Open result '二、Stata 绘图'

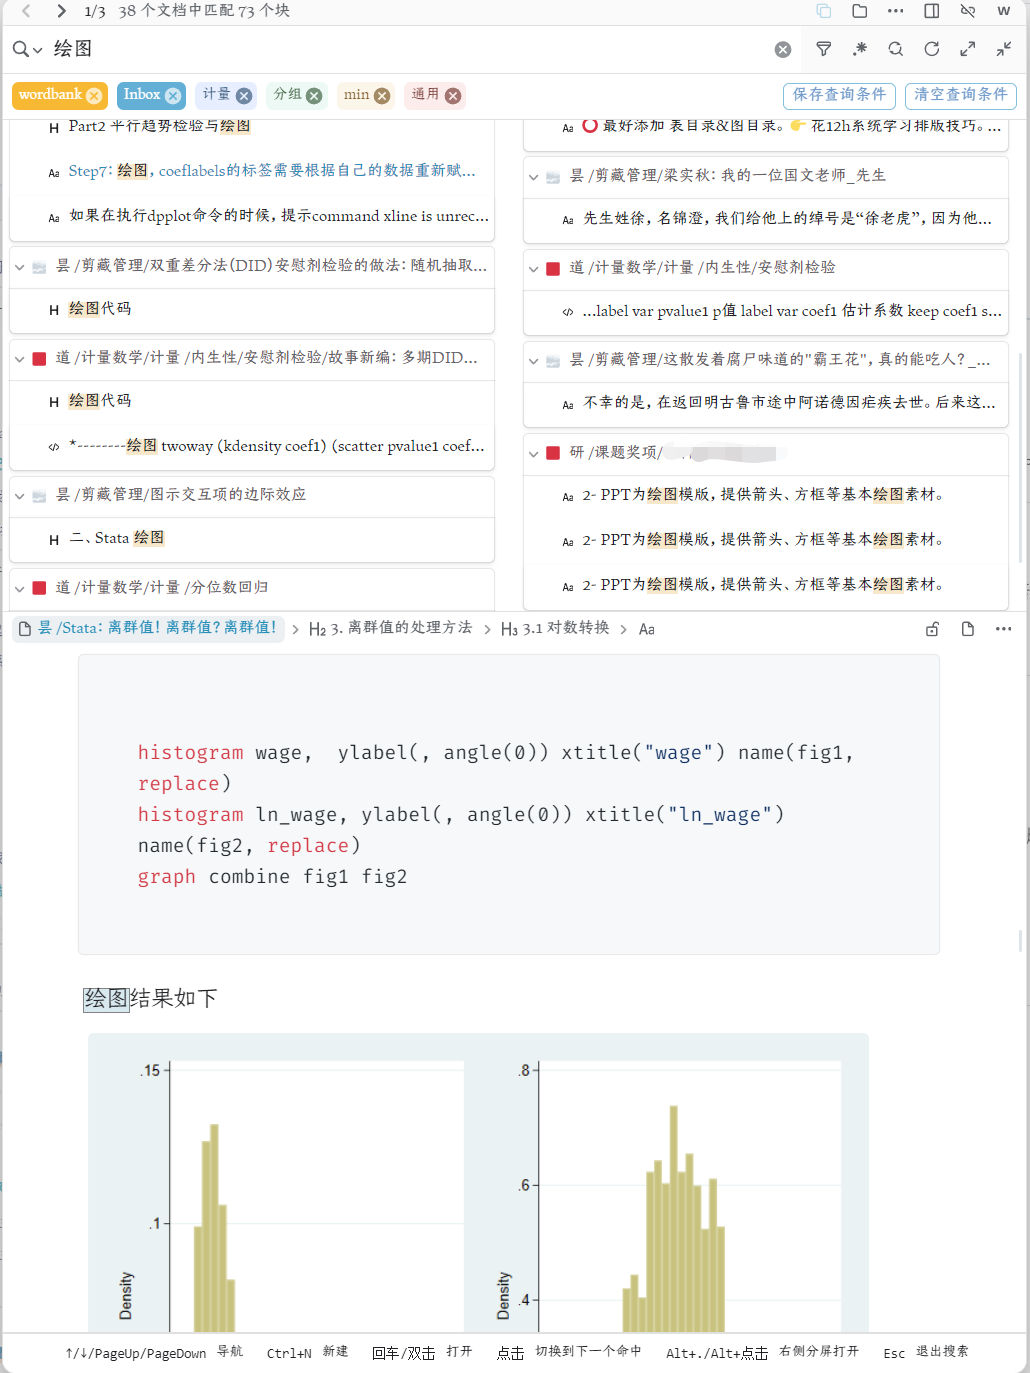[252, 539]
